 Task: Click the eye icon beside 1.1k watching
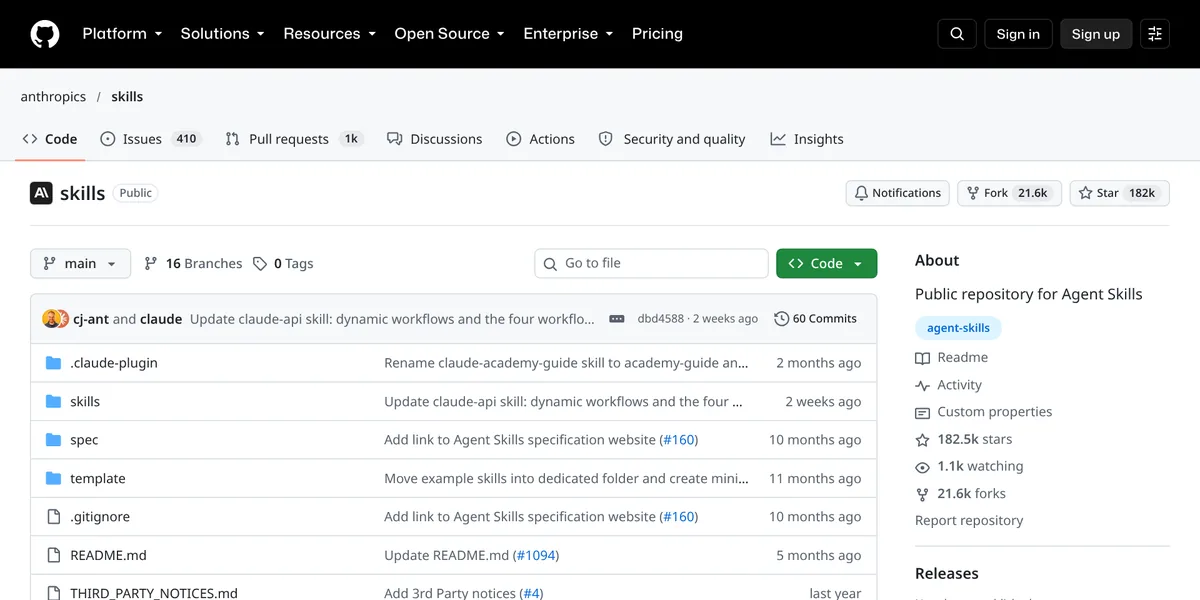[922, 467]
